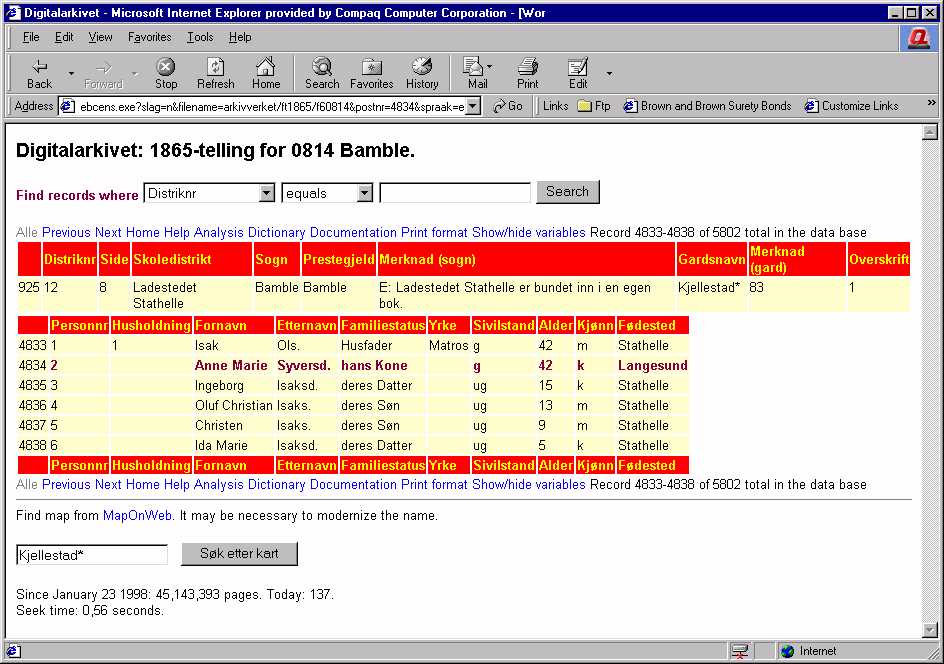This screenshot has height=664, width=944.
Task: Go to the Home page icon
Action: point(266,73)
